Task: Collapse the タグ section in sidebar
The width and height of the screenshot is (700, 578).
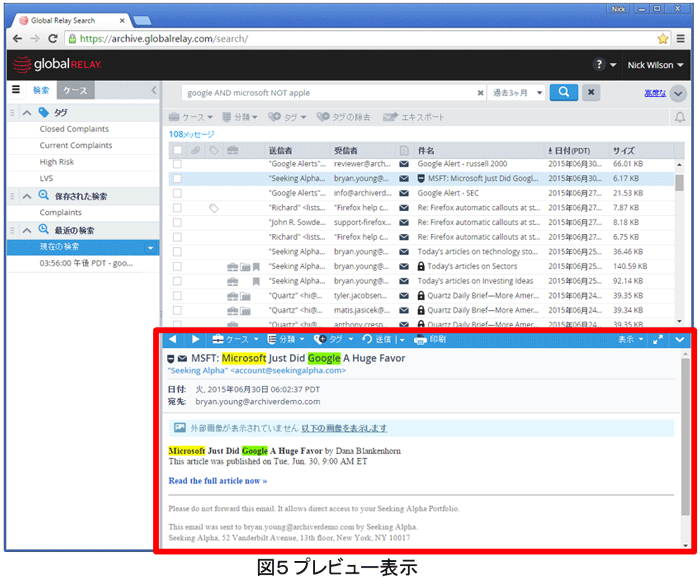Action: pos(27,112)
